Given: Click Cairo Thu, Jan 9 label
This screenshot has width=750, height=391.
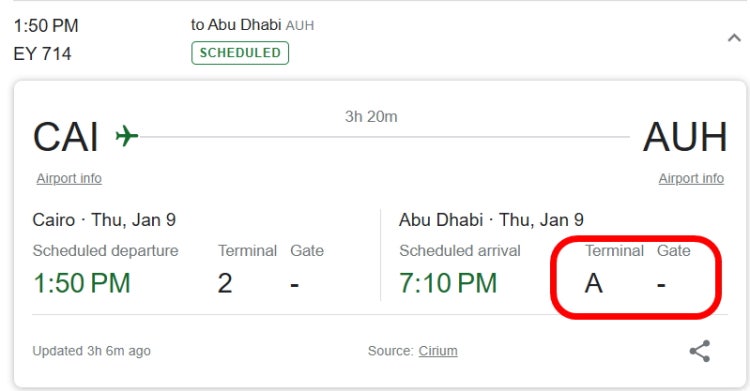Looking at the screenshot, I should tap(104, 220).
